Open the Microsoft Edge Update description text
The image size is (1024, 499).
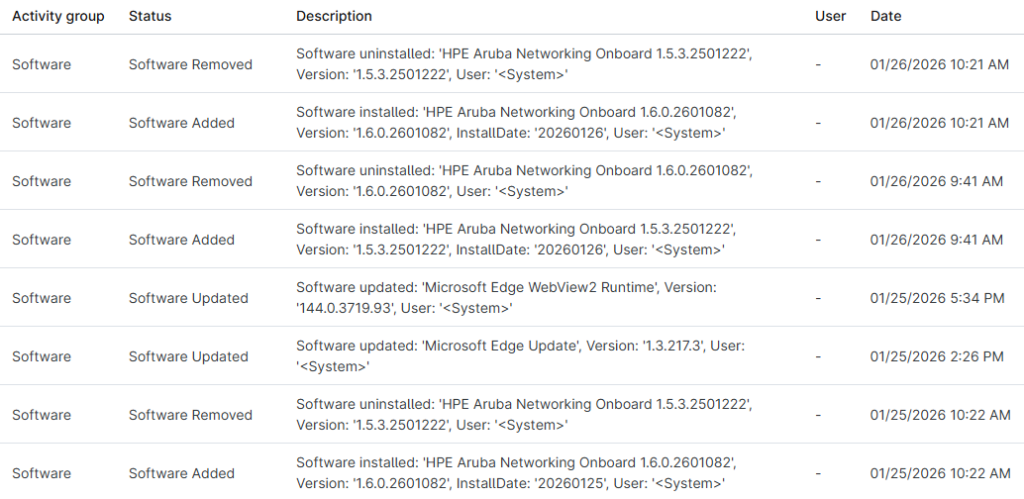(x=520, y=356)
